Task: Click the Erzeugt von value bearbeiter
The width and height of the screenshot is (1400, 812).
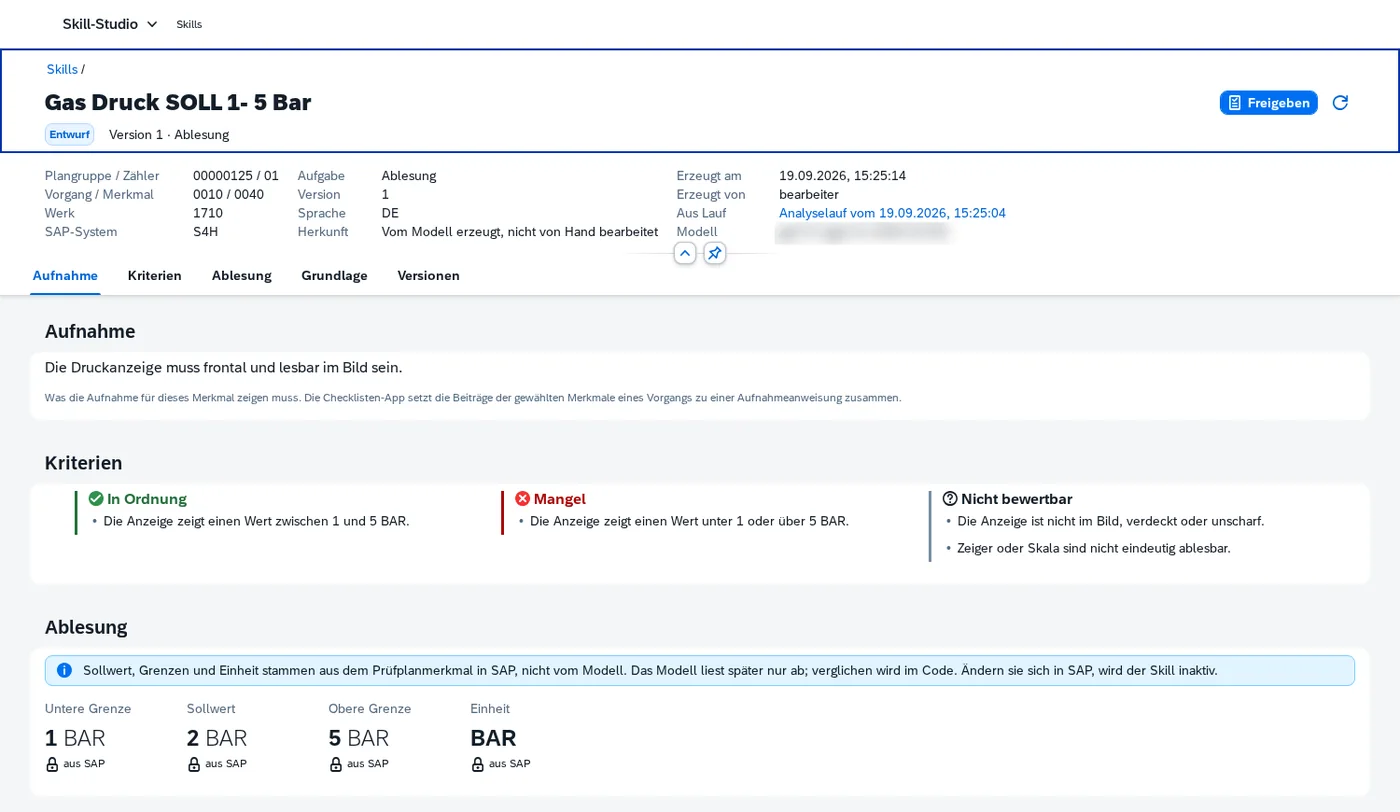Action: pyautogui.click(x=809, y=194)
